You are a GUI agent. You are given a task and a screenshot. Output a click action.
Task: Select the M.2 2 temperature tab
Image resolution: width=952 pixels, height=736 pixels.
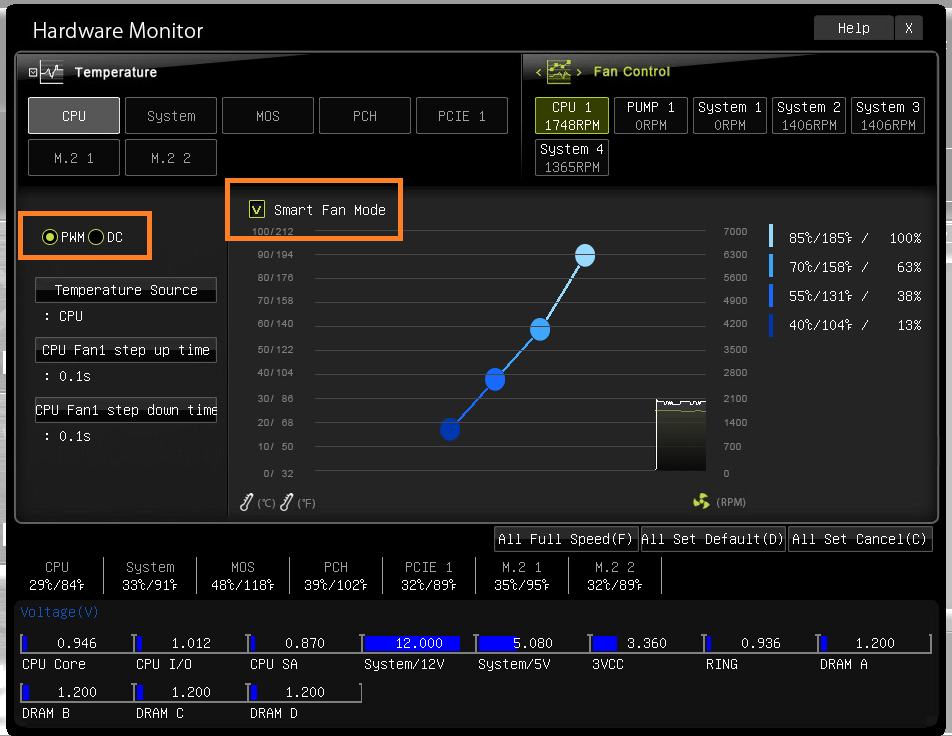click(x=171, y=158)
